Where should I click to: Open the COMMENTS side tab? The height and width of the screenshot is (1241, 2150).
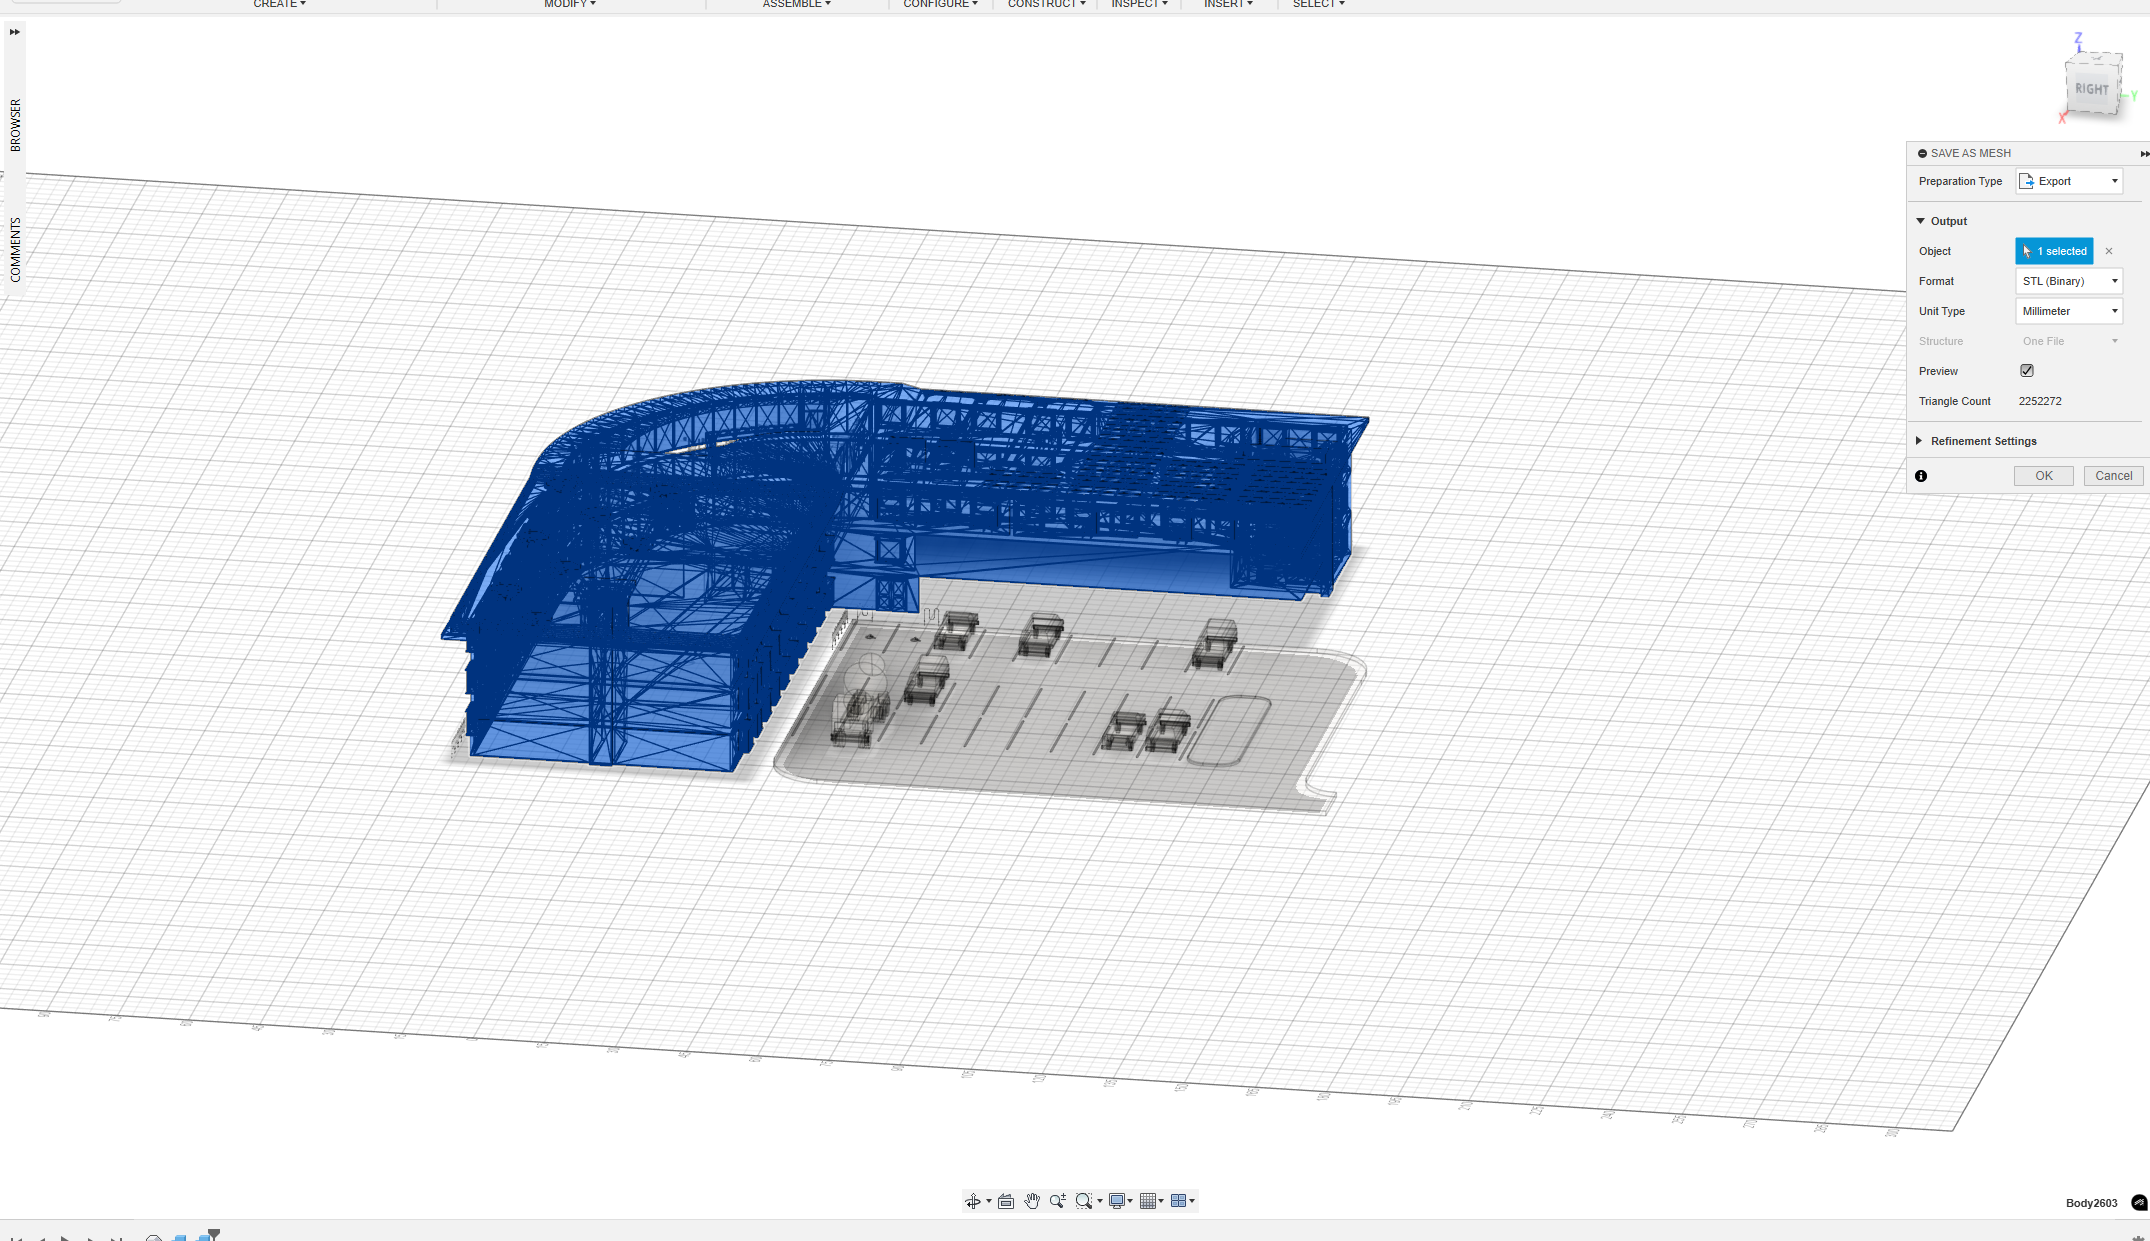15,250
